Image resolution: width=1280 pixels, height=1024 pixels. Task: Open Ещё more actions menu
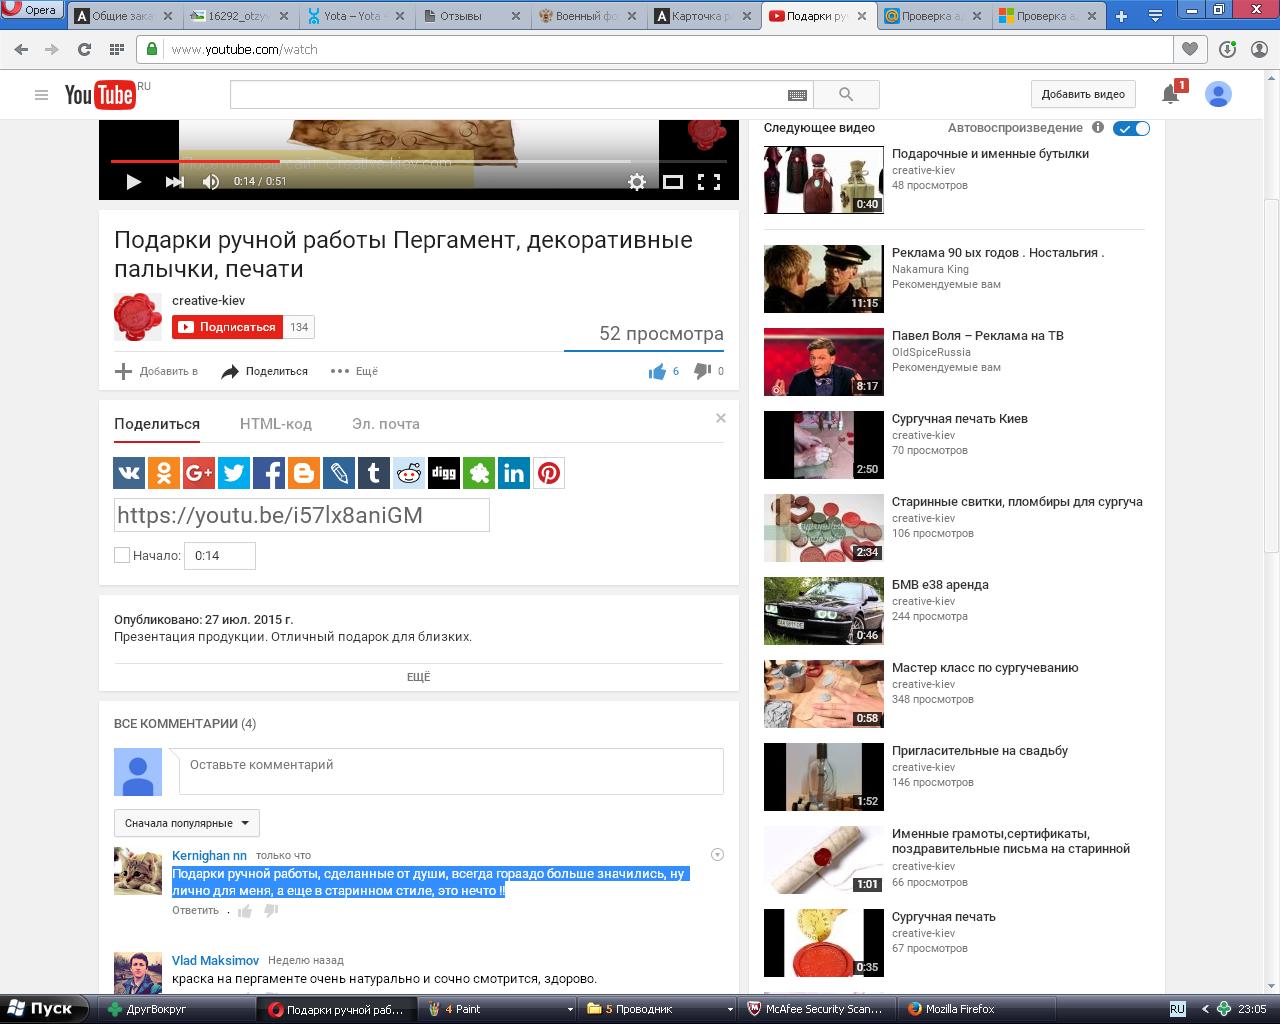(x=355, y=371)
